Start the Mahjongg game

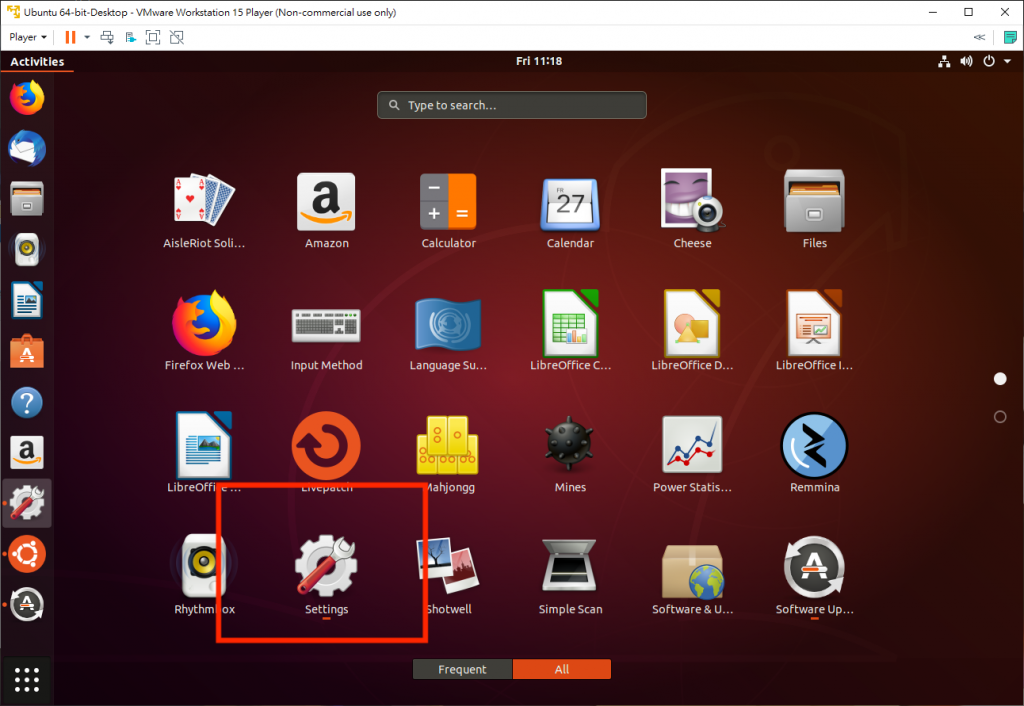[448, 453]
